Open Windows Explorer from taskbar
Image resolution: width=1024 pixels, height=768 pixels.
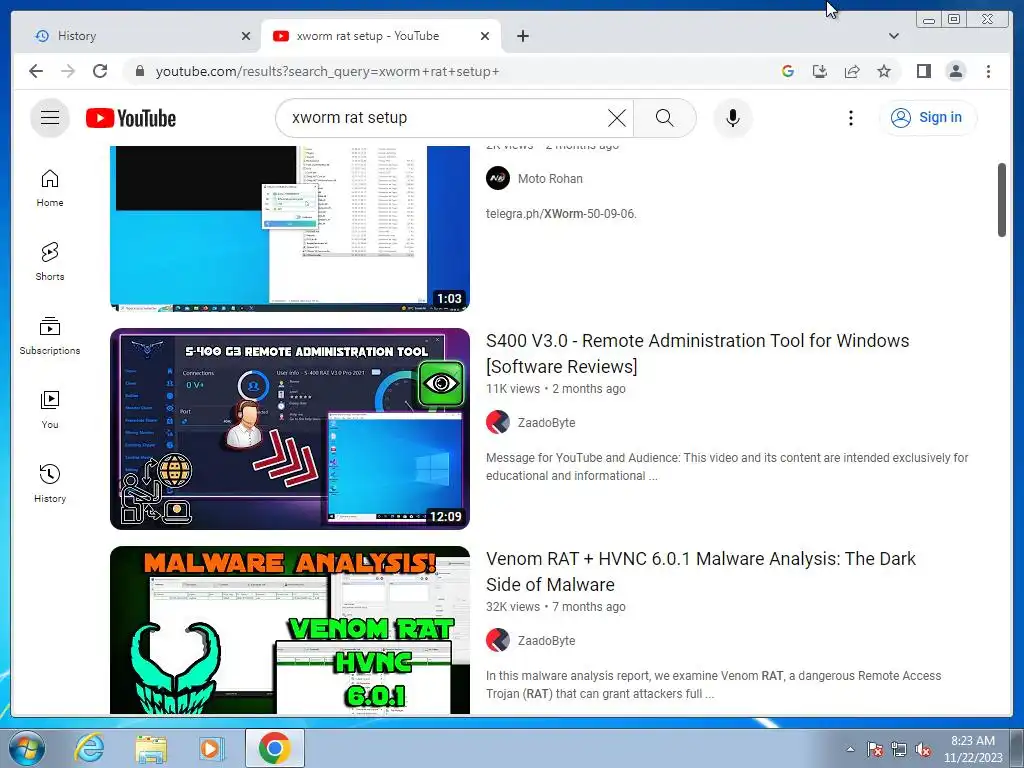click(x=151, y=748)
